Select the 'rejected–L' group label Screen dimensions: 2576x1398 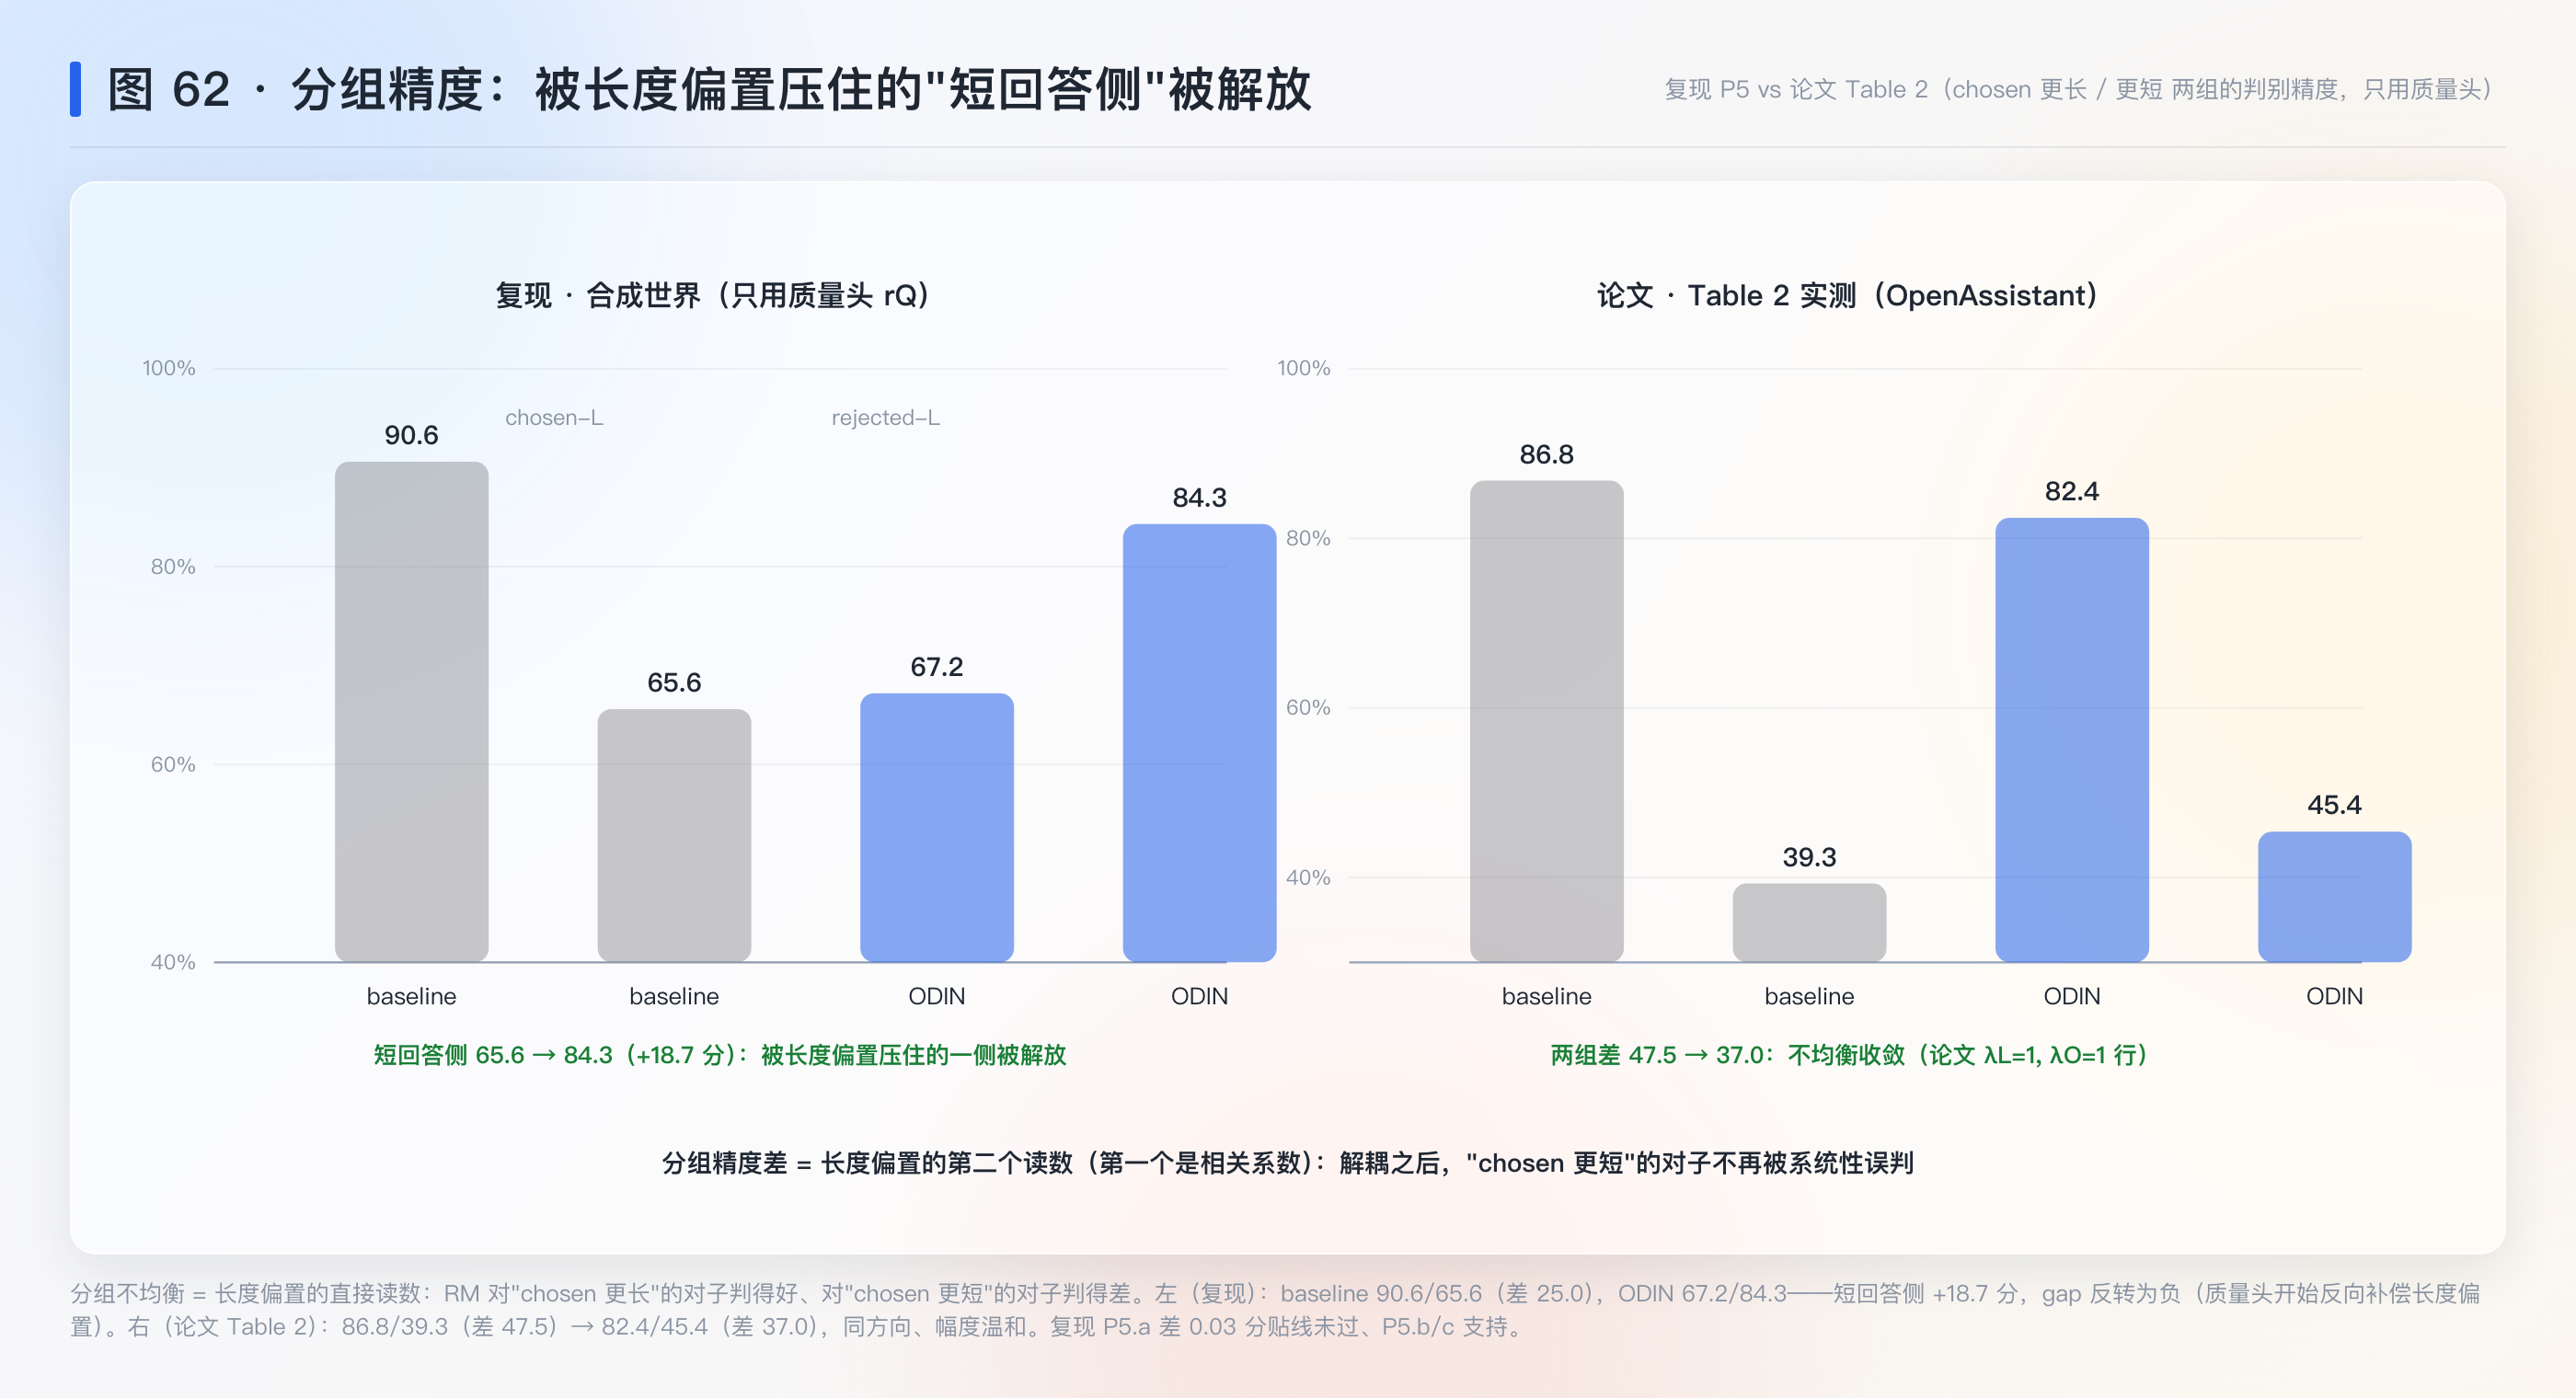[x=885, y=417]
